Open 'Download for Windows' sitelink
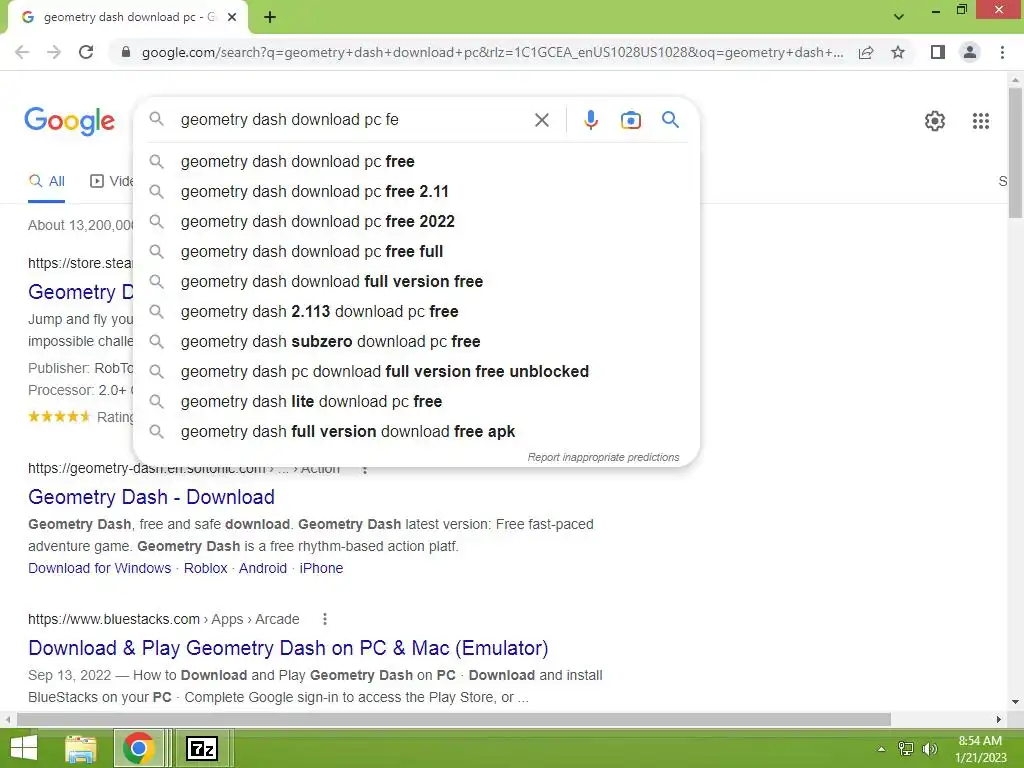 [x=99, y=568]
